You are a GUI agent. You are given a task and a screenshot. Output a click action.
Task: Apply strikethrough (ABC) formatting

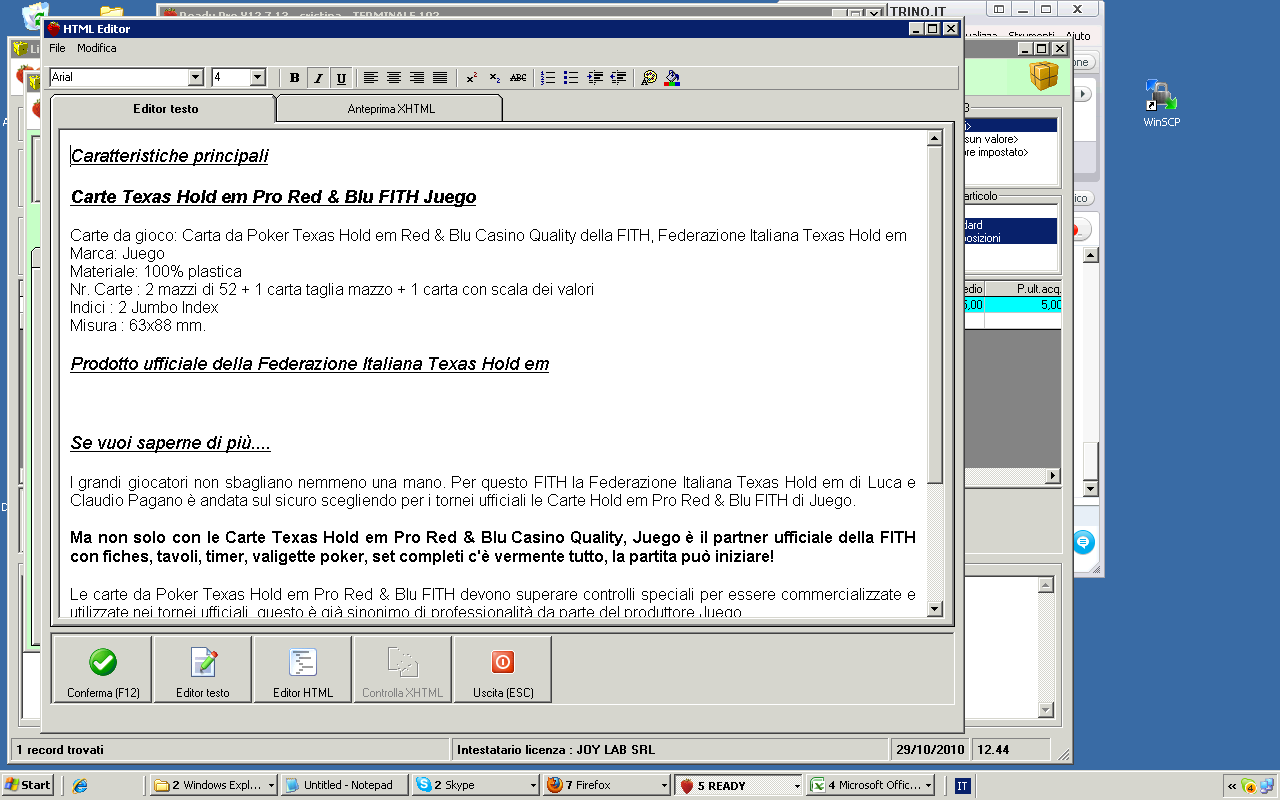tap(518, 78)
